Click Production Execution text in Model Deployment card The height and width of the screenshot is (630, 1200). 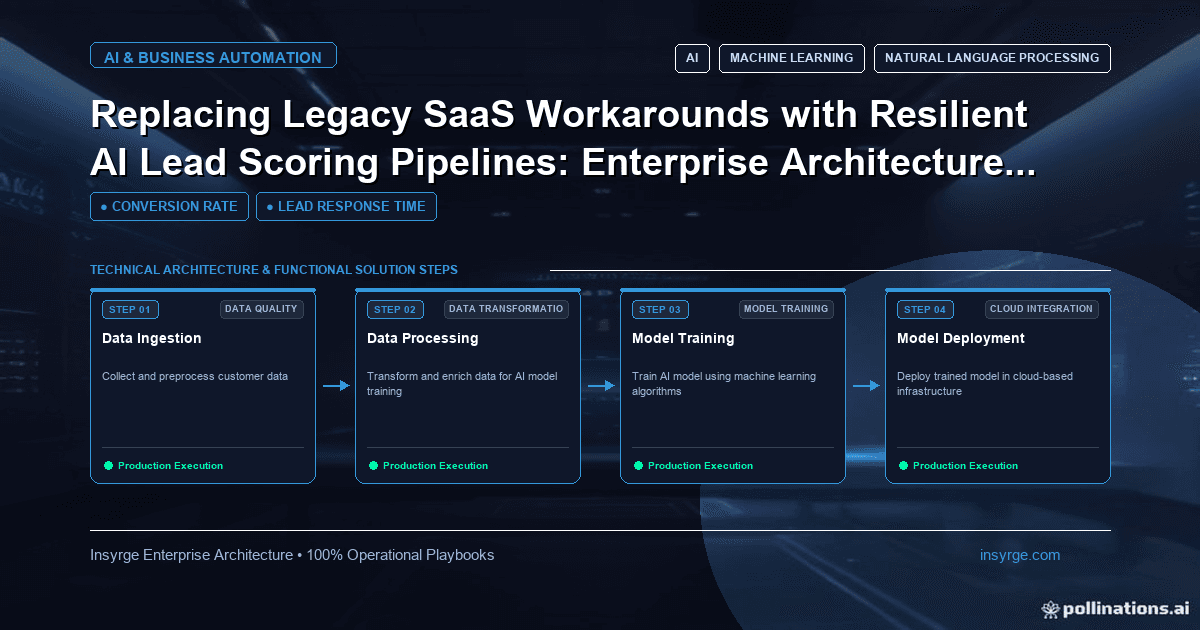(965, 466)
